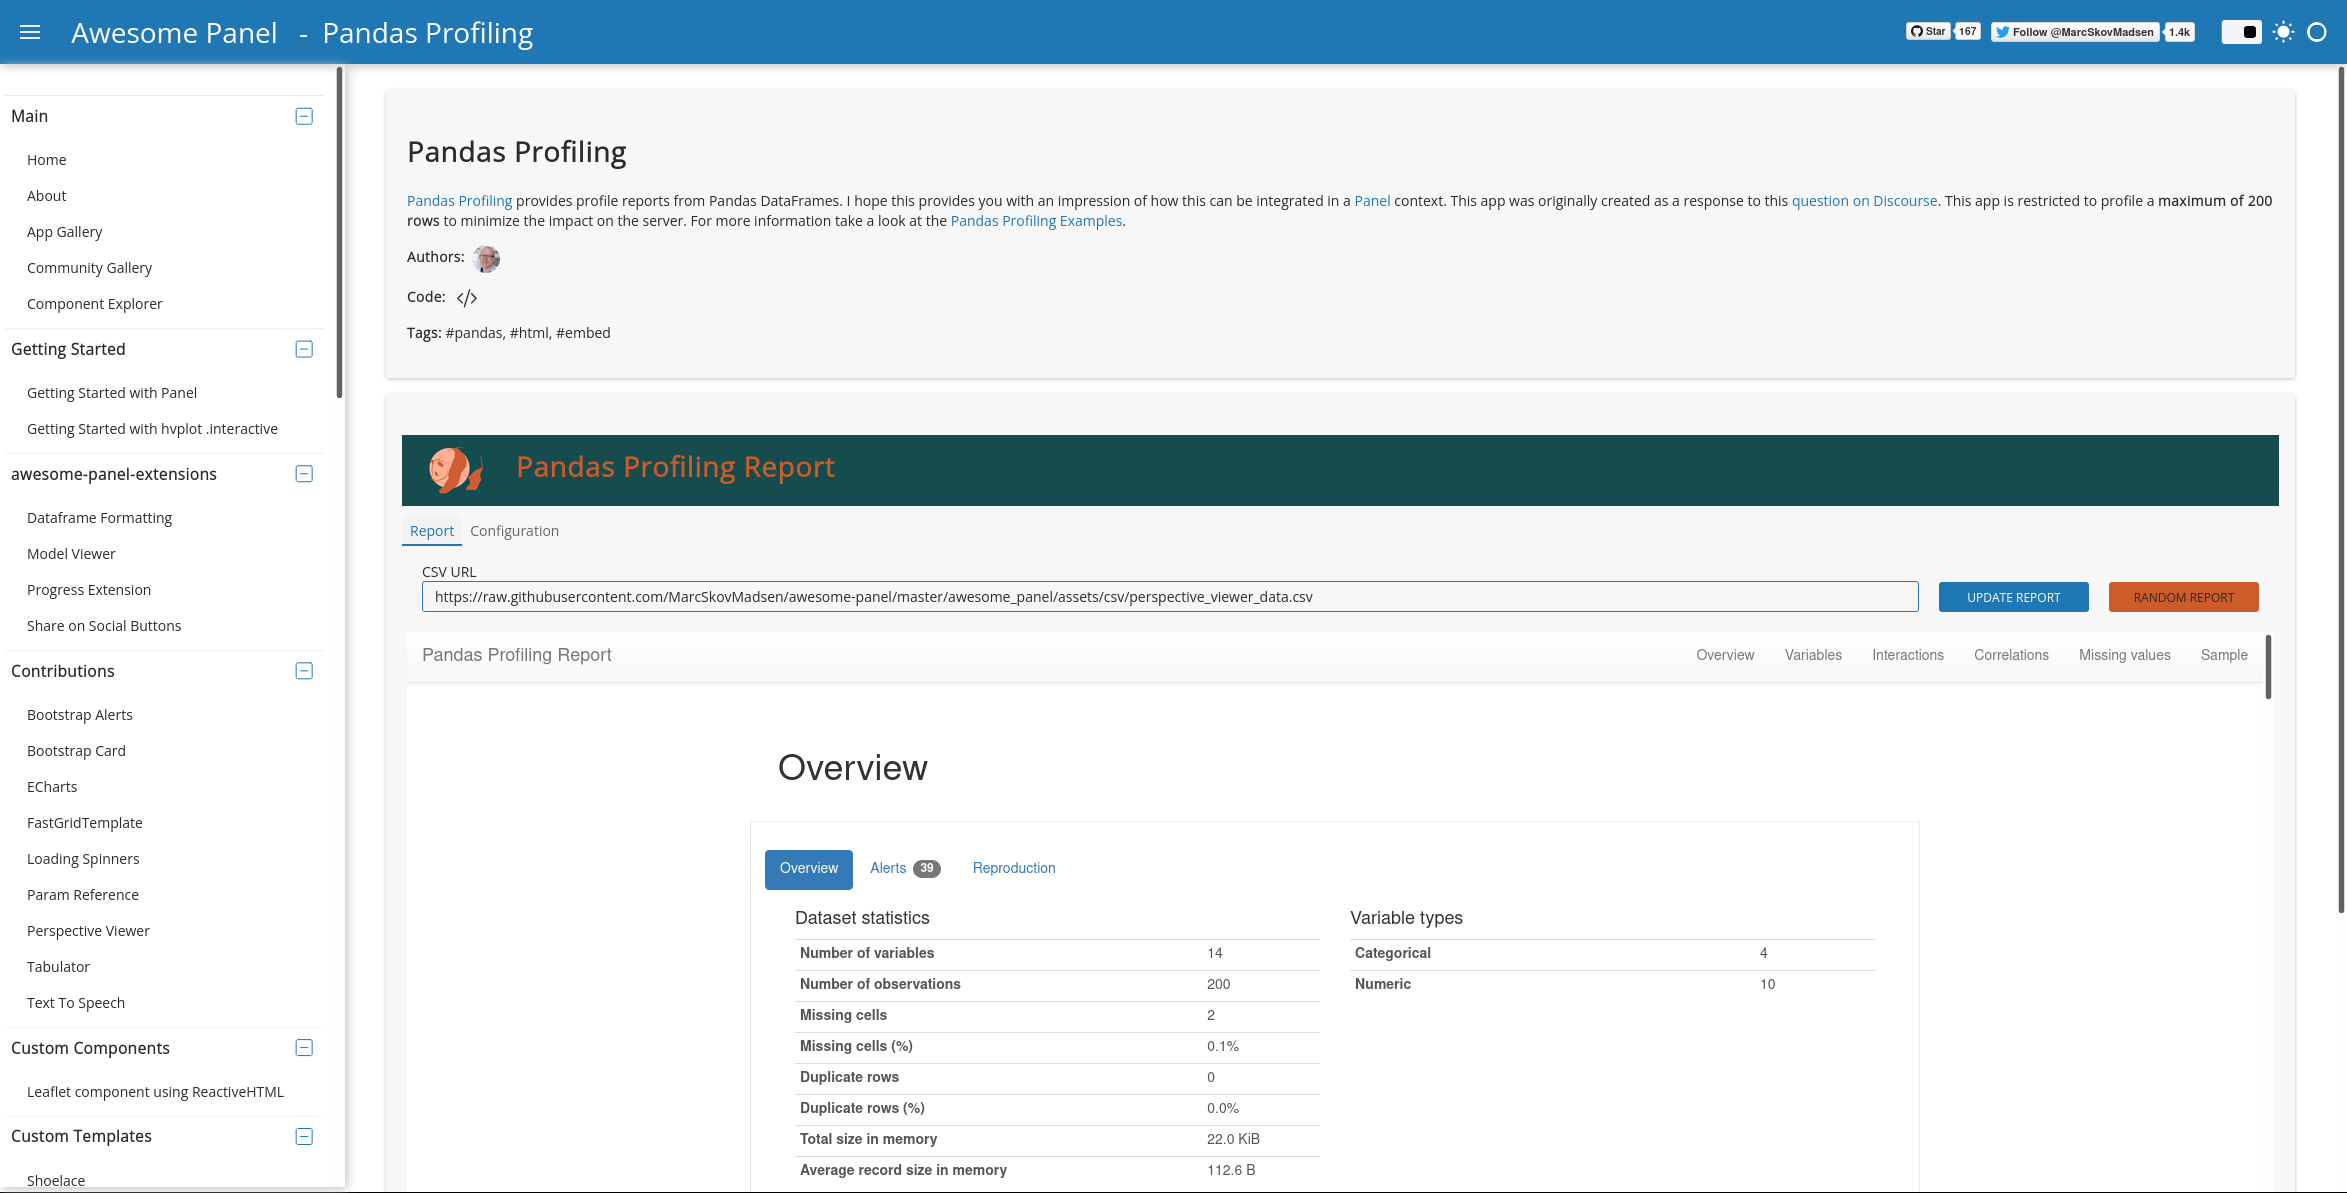Viewport: 2347px width, 1193px height.
Task: Click the Update Report button
Action: 2013,597
